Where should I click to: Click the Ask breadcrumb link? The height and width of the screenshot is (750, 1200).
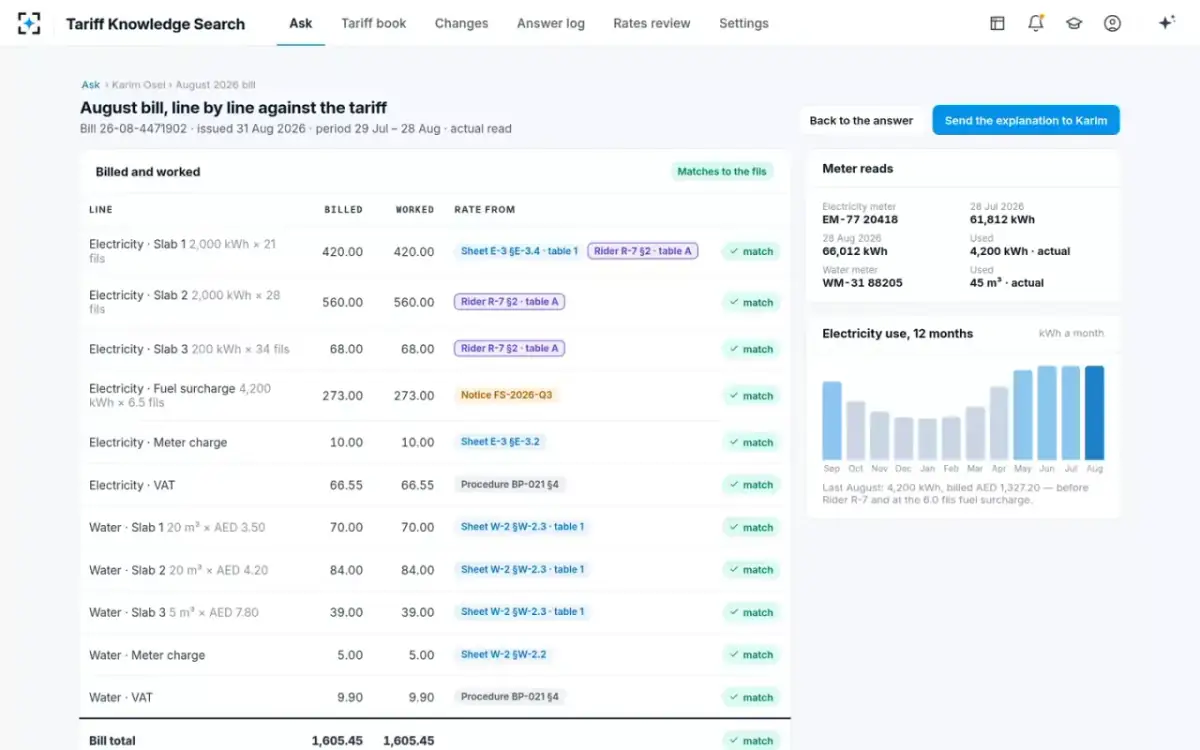click(91, 85)
